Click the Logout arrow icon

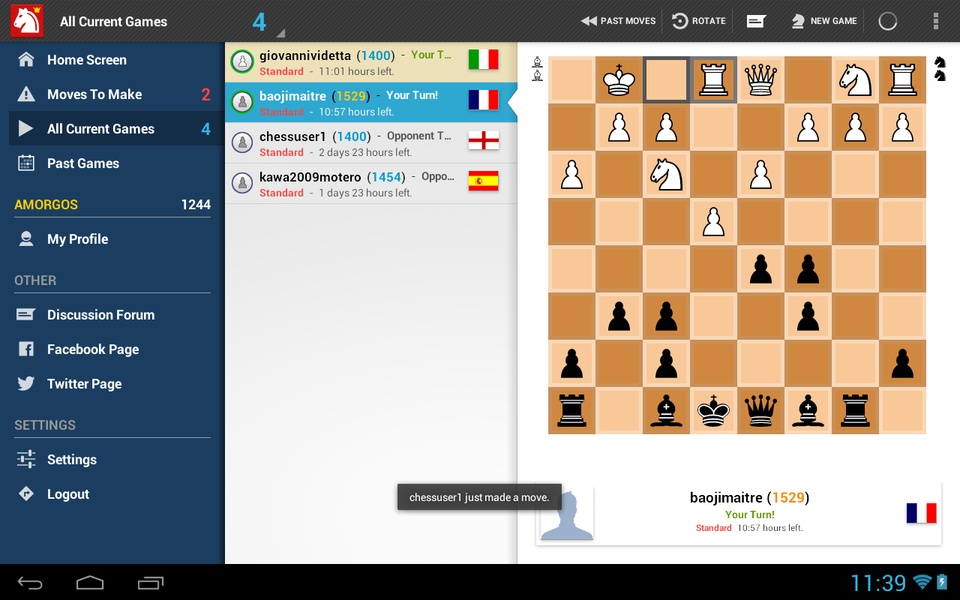tap(26, 493)
